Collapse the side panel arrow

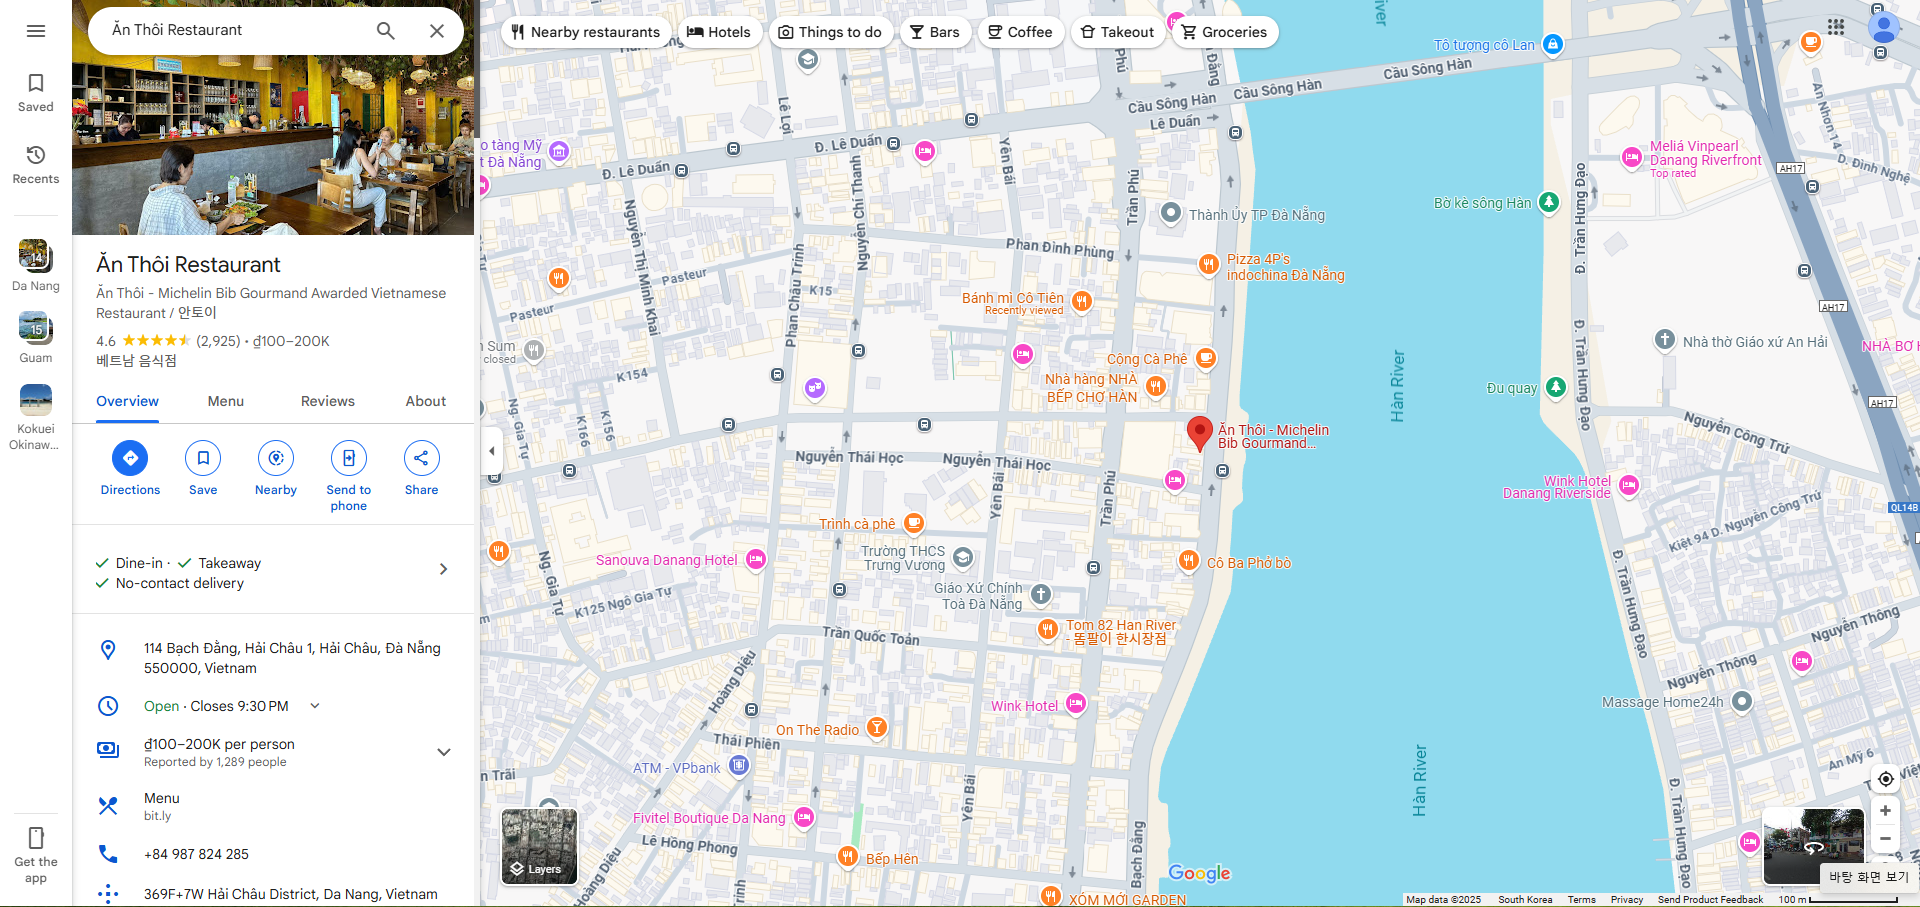tap(491, 451)
